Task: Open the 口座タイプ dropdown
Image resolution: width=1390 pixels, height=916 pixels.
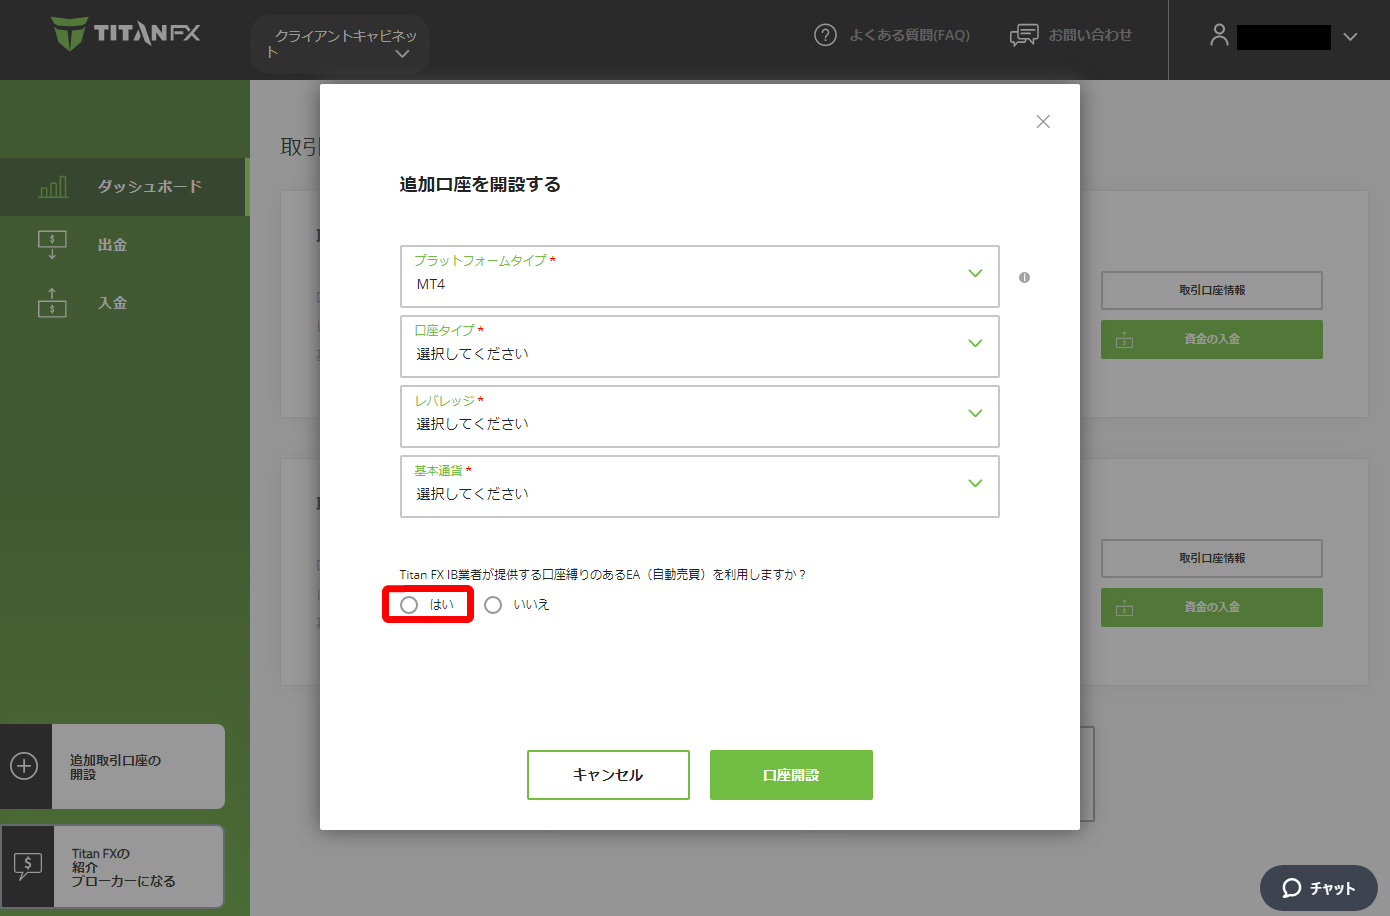Action: pyautogui.click(x=700, y=346)
